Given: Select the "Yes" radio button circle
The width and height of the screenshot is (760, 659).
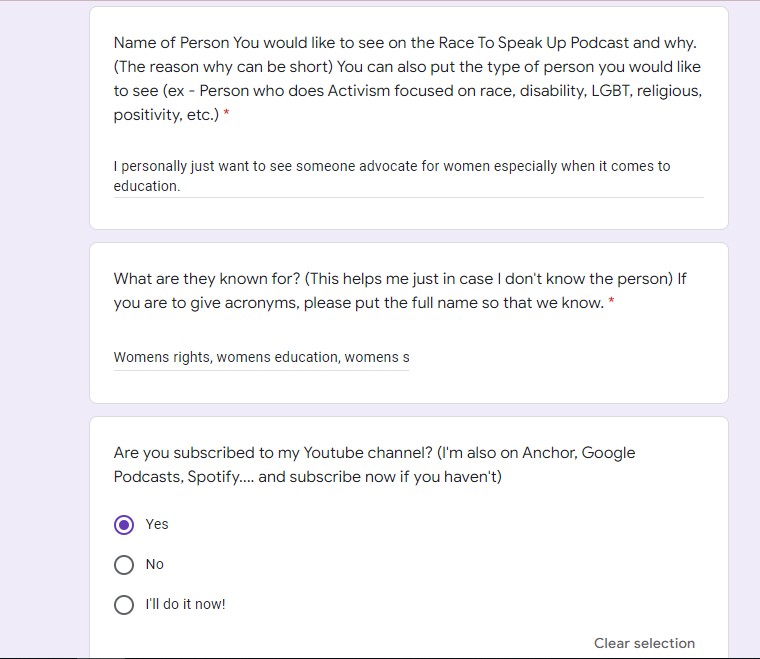Looking at the screenshot, I should (x=124, y=524).
